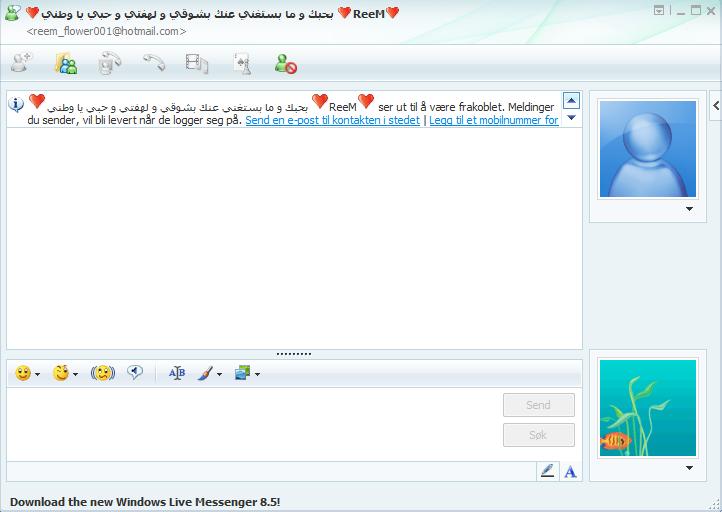Open my fish display picture options arrow
This screenshot has width=722, height=512.
[689, 468]
